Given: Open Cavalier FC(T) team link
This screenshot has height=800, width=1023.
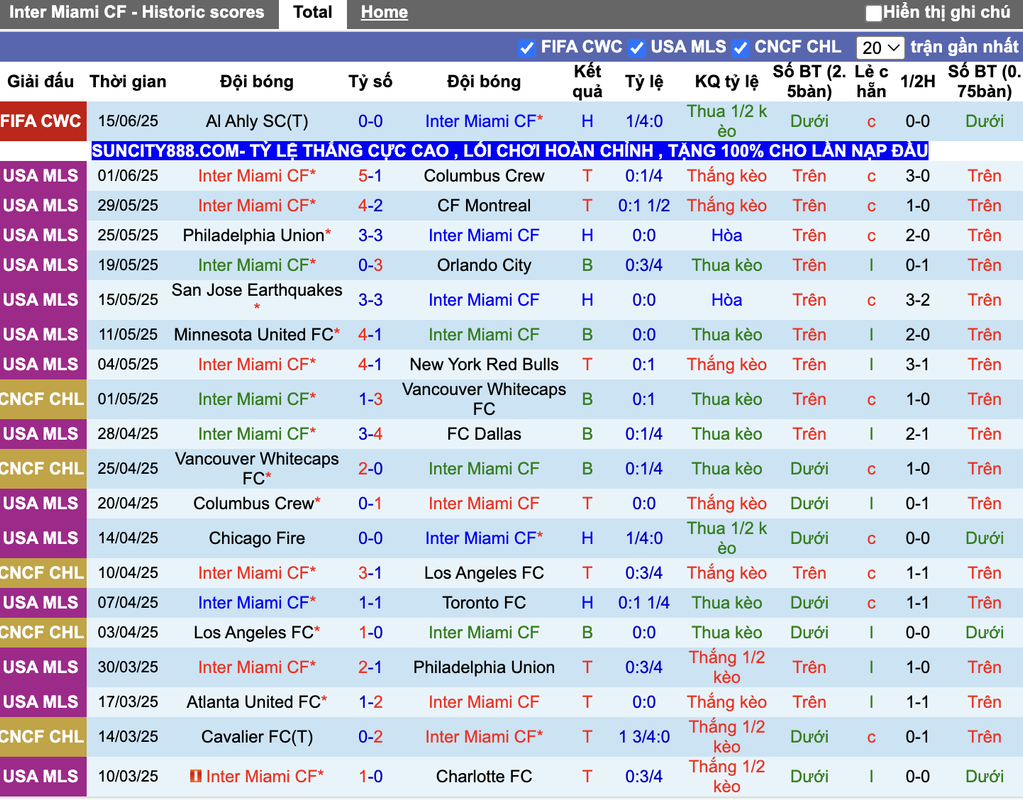Looking at the screenshot, I should click(x=256, y=737).
